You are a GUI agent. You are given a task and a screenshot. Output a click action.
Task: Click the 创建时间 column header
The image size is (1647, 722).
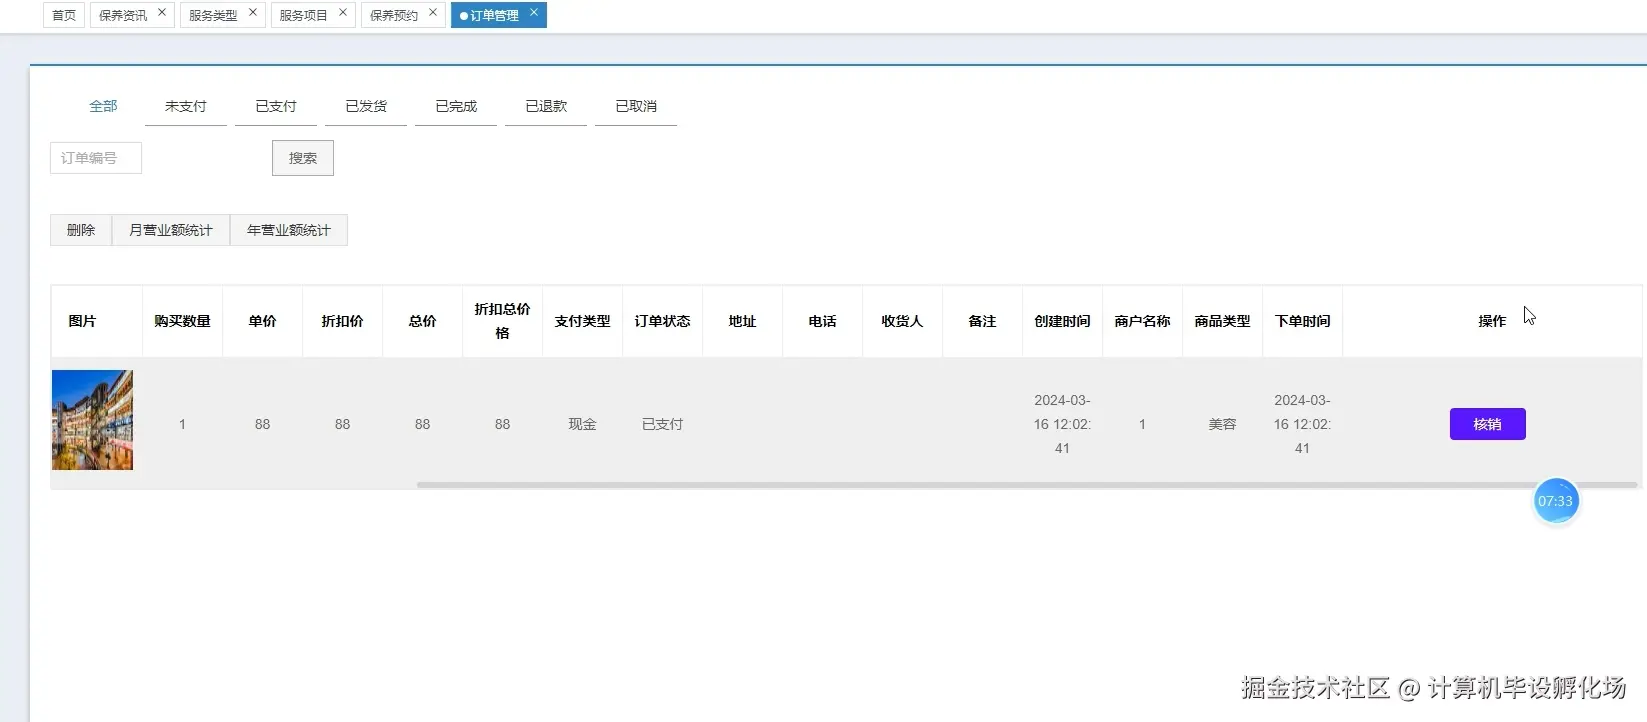1062,321
